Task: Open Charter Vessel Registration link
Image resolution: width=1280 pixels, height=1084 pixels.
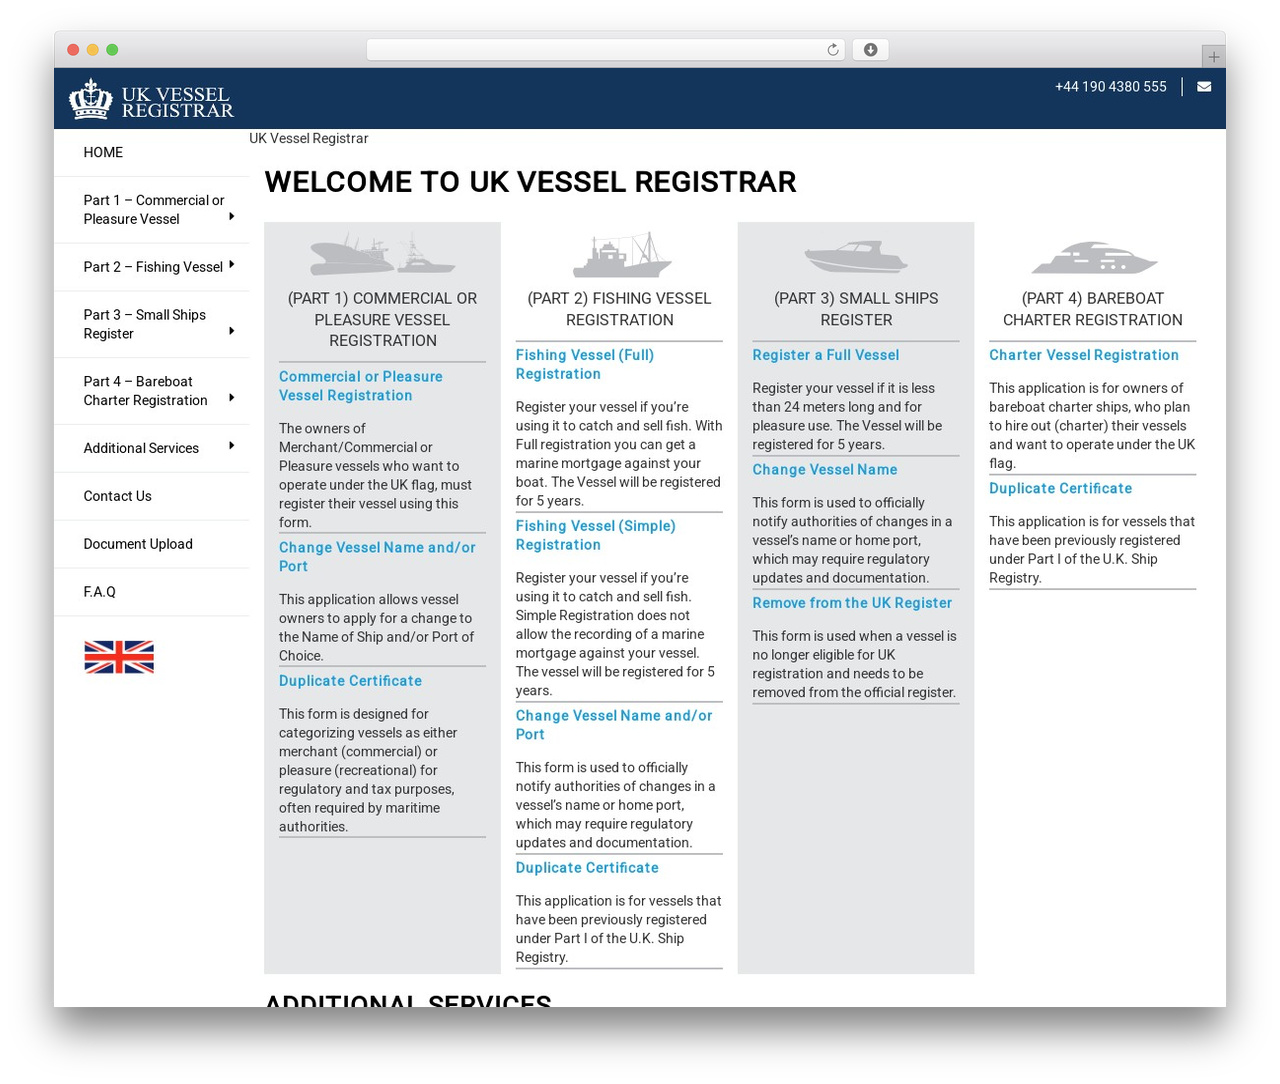Action: pos(1084,355)
